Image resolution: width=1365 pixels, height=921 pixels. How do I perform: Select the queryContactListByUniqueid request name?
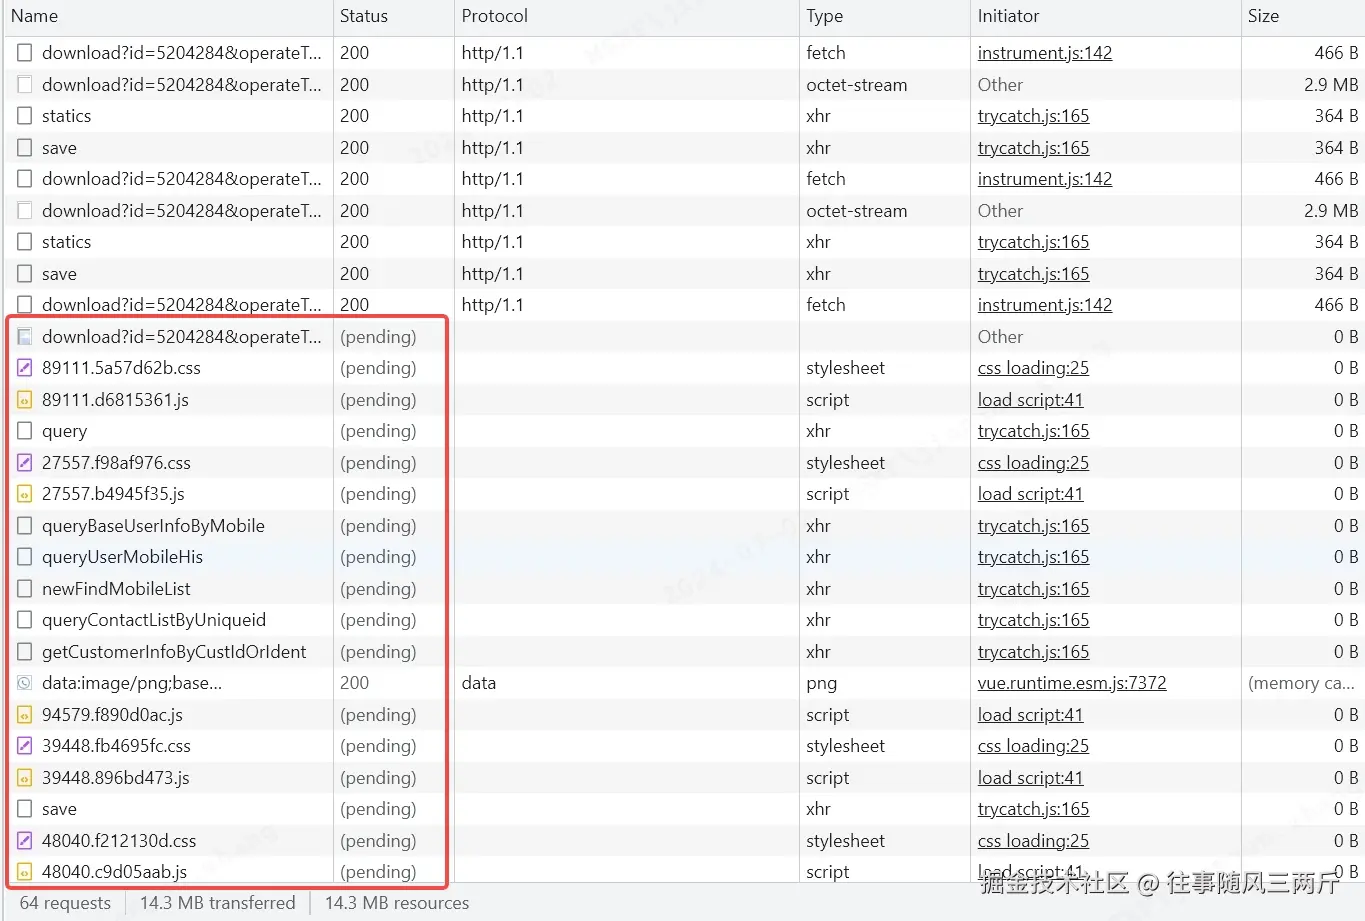[154, 620]
